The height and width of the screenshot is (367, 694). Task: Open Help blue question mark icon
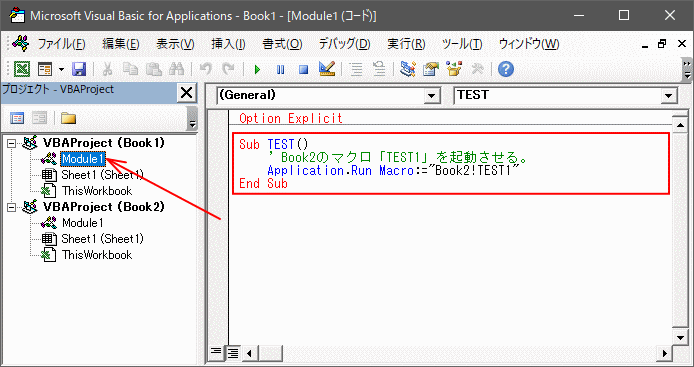[x=506, y=69]
